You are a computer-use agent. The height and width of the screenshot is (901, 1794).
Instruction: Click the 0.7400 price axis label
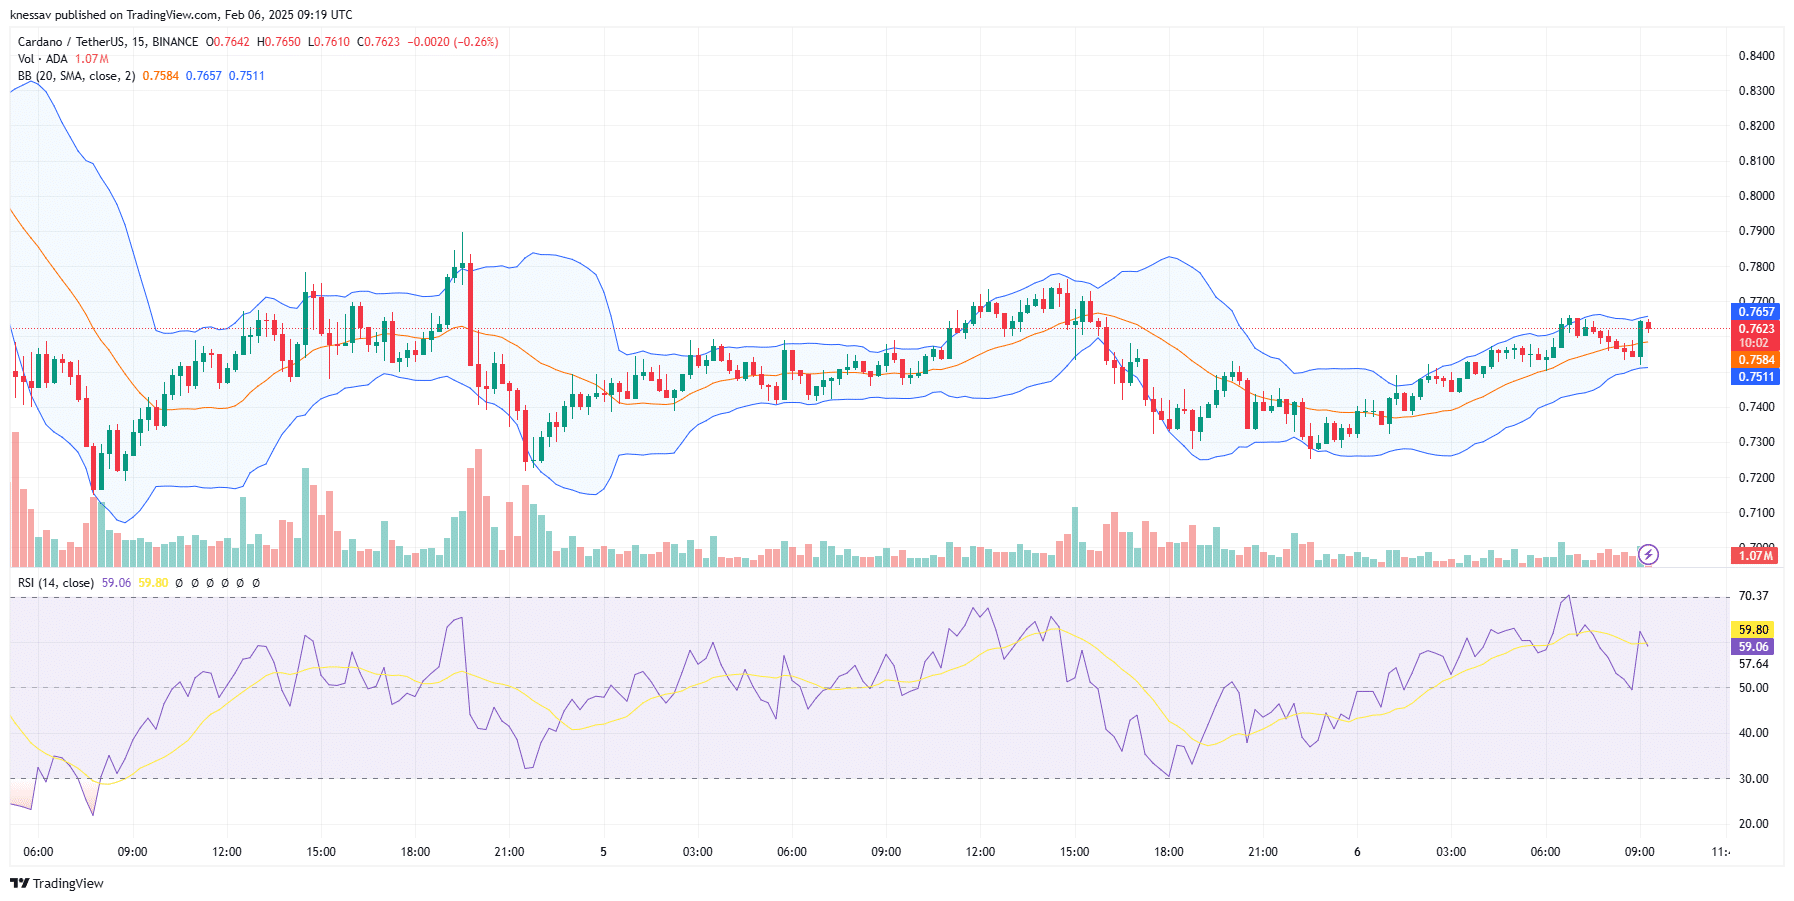[1756, 407]
